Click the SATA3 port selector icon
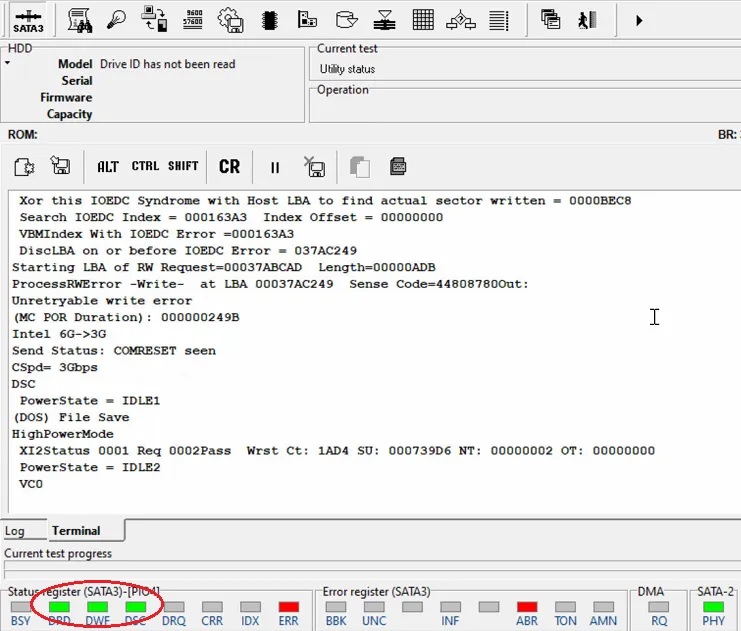This screenshot has height=631, width=741. (x=28, y=20)
